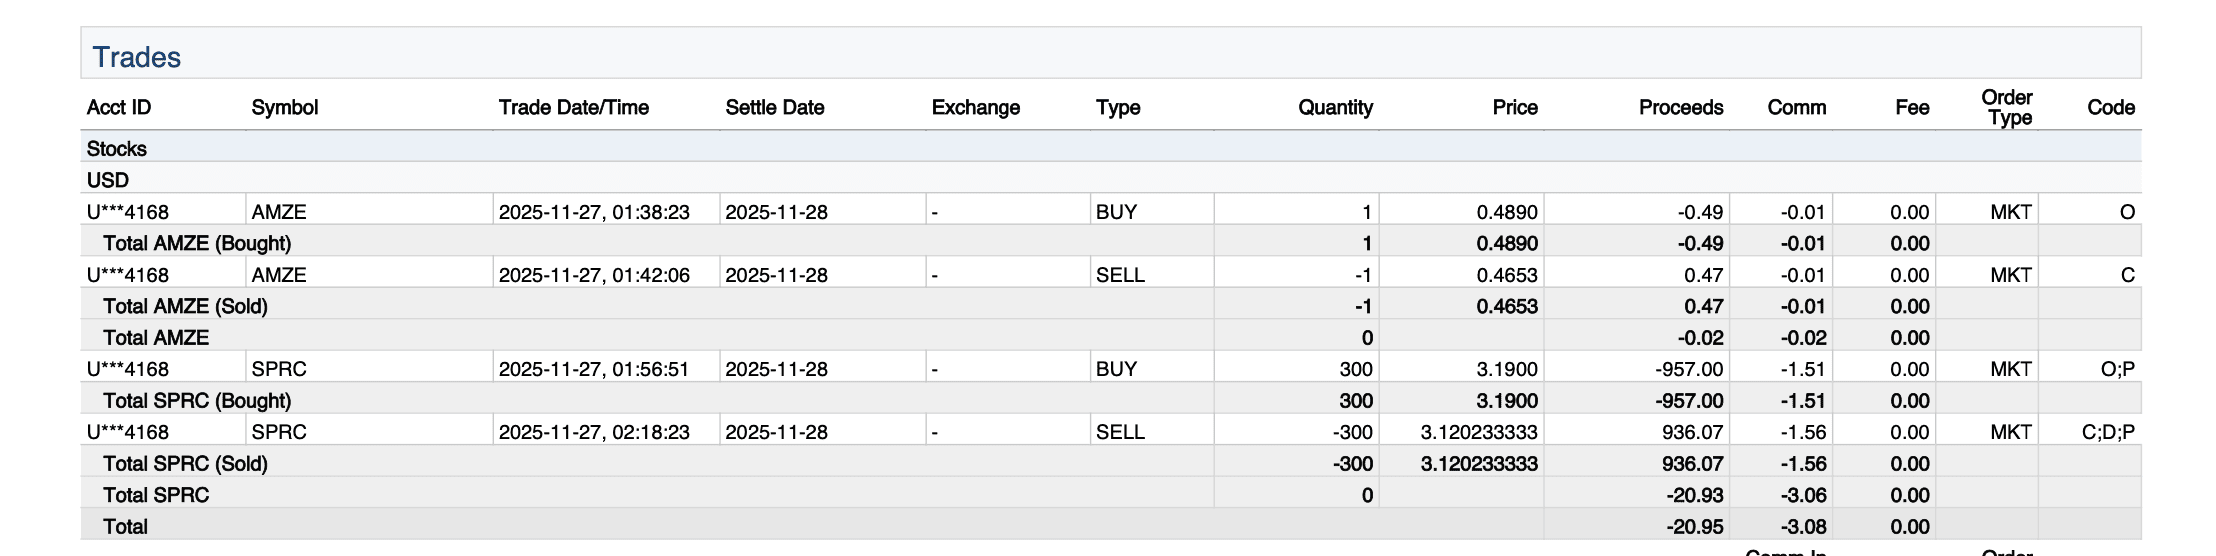
Task: Click the Proceeds column header
Action: (1680, 108)
